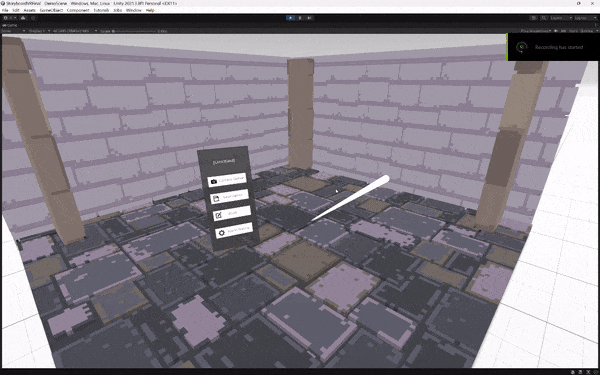Click the edit pencil button on the VR panel
This screenshot has width=600, height=375.
click(x=232, y=214)
